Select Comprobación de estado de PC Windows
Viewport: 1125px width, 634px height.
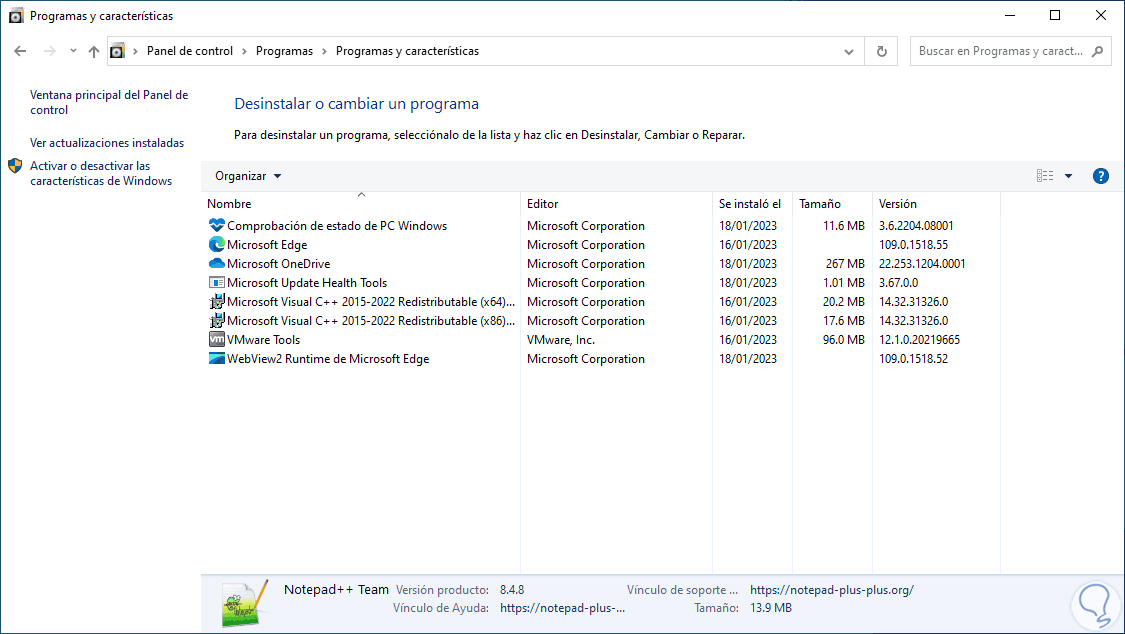[x=337, y=225]
